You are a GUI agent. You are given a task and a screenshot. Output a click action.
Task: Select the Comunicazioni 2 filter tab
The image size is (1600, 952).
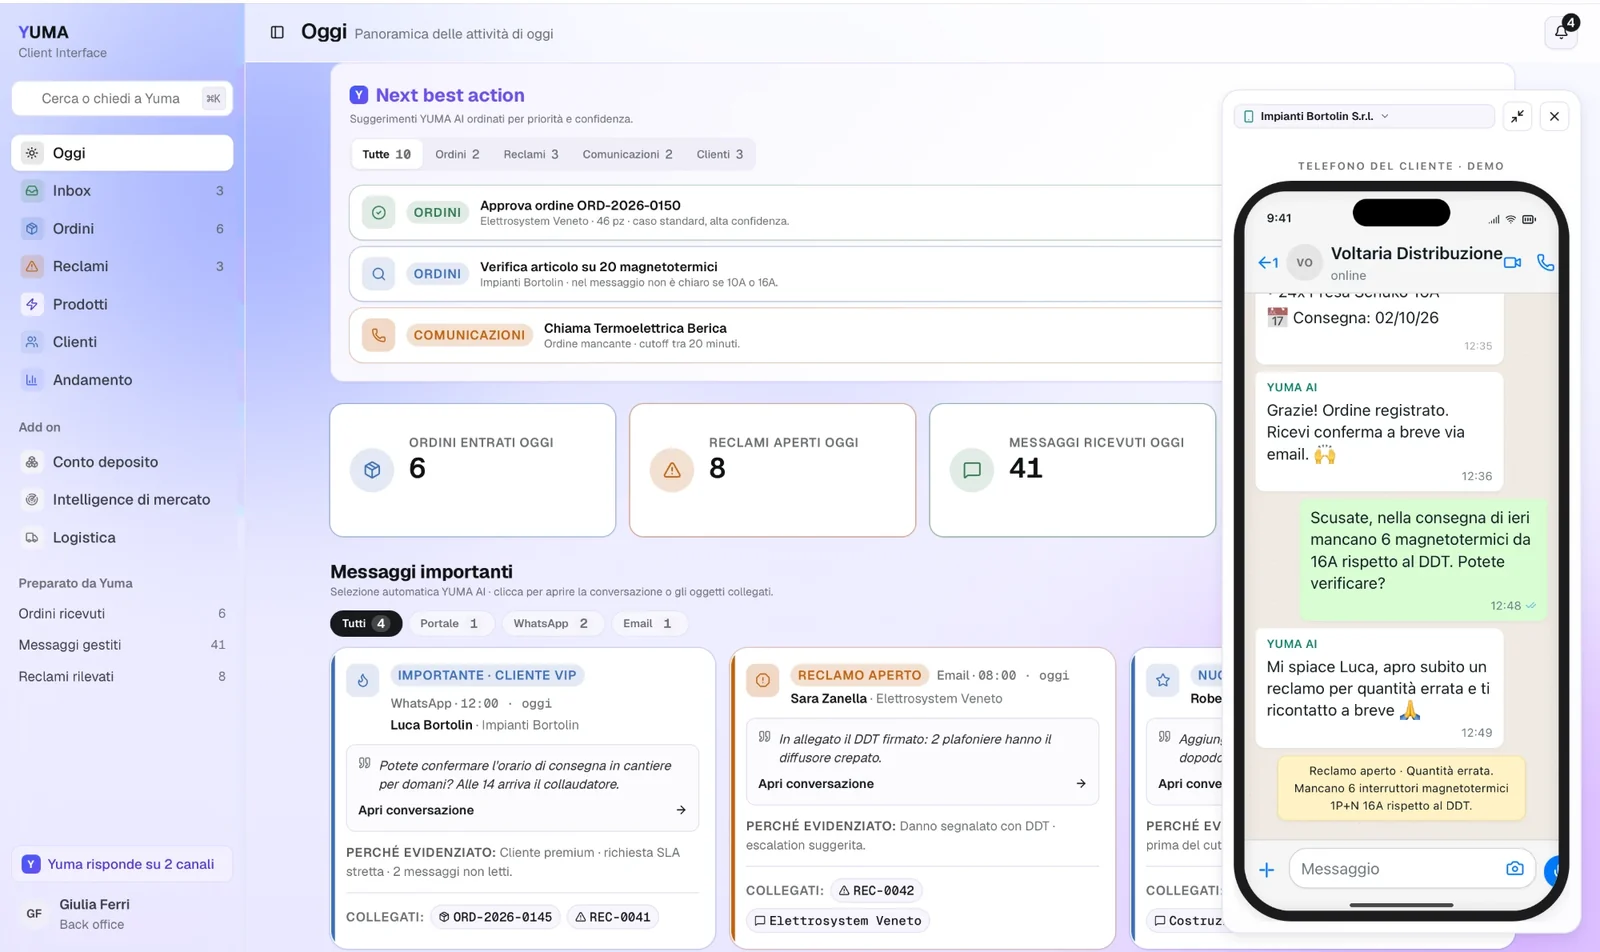pos(627,154)
